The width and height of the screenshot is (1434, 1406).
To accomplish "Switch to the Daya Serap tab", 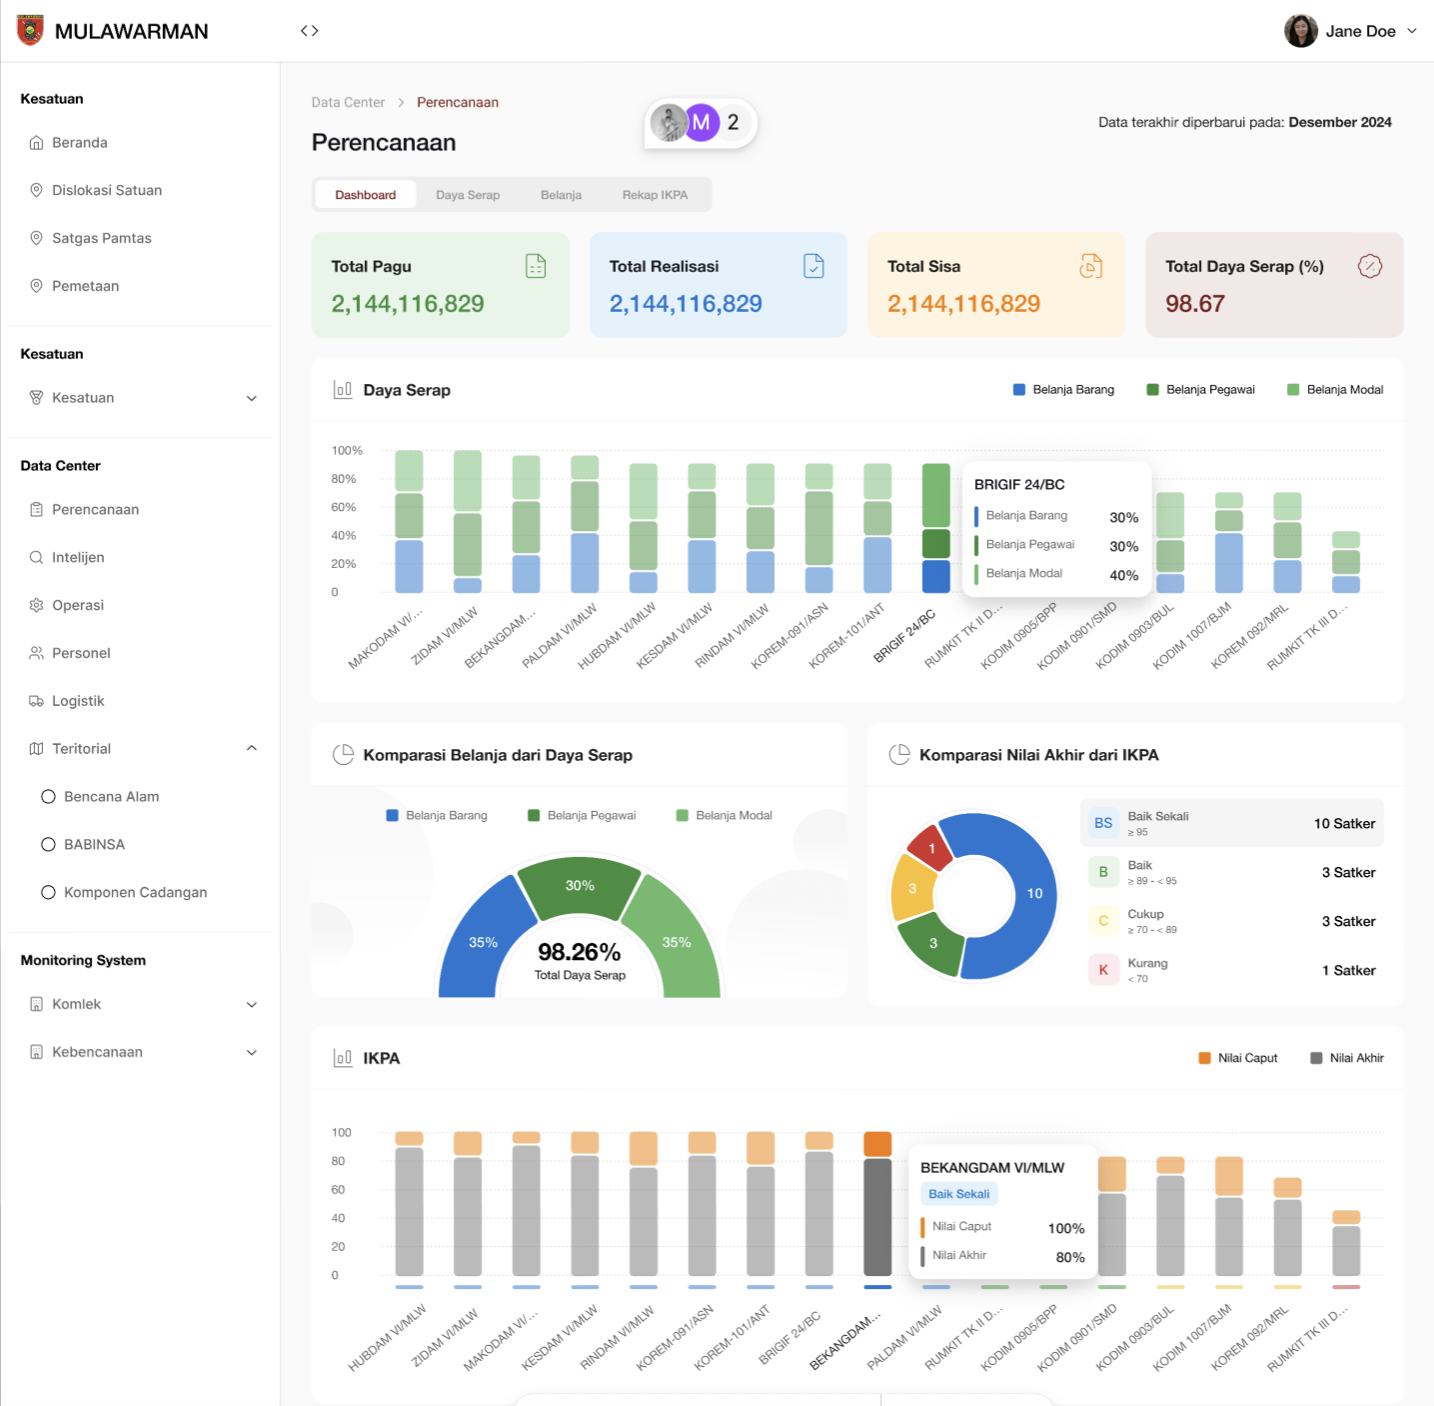I will click(467, 194).
